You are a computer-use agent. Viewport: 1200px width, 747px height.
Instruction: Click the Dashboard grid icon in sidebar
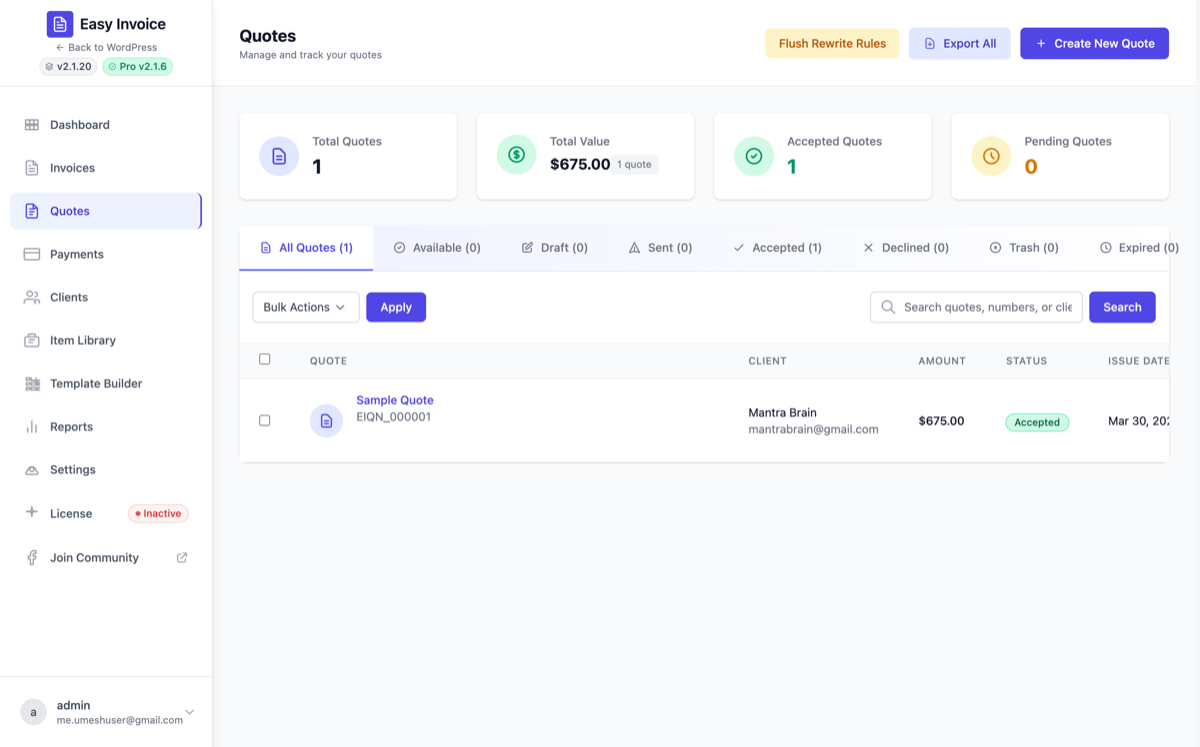32,125
